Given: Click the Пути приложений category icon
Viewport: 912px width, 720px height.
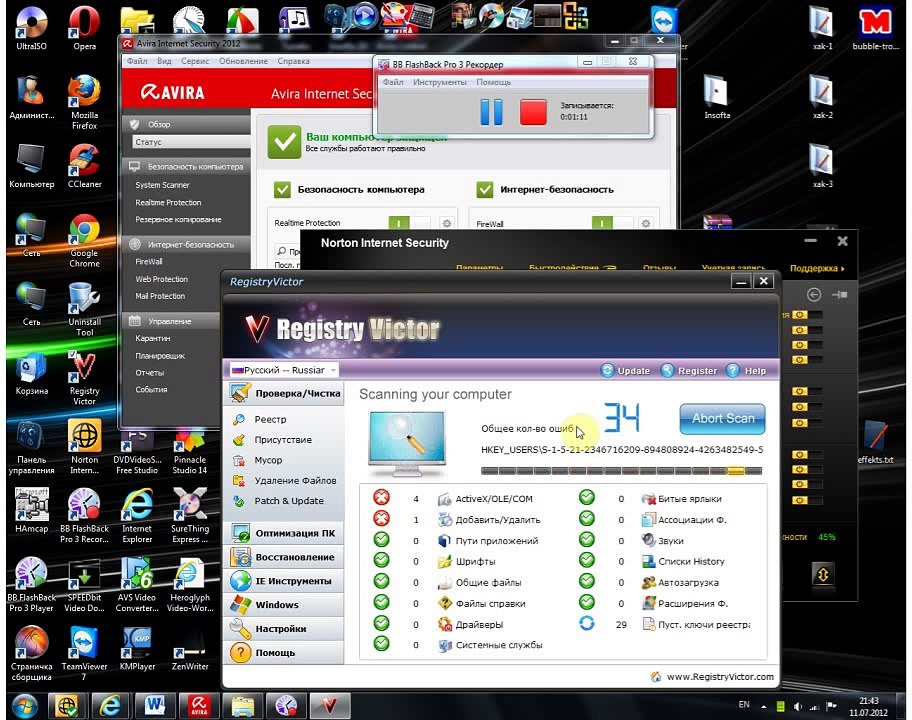Looking at the screenshot, I should 445,541.
